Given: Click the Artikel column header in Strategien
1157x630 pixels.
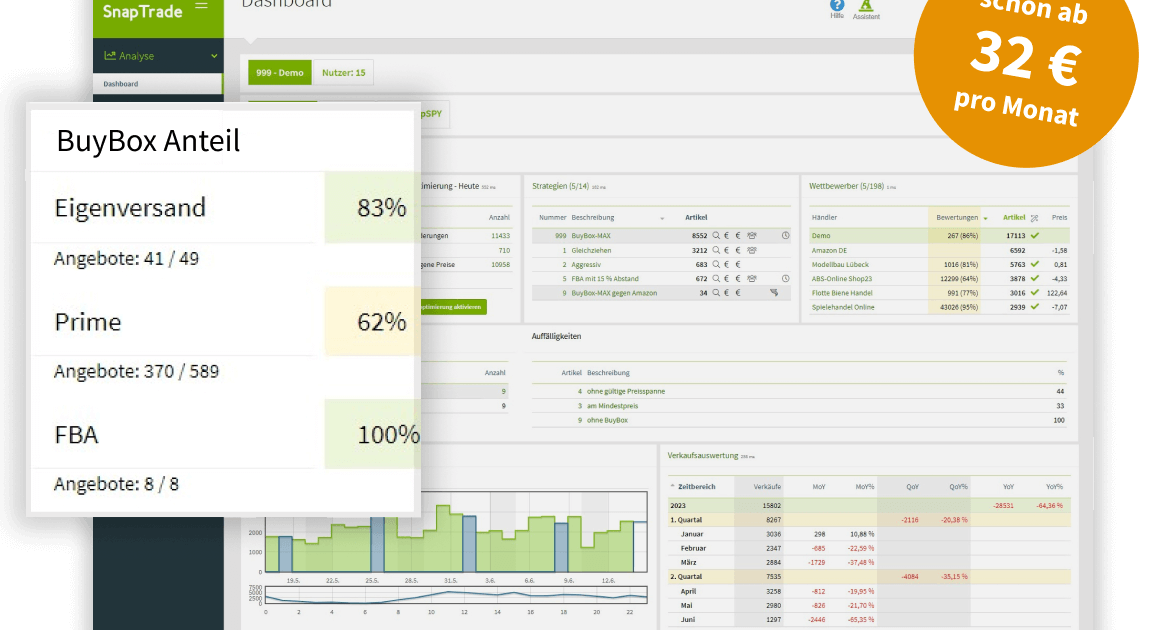Looking at the screenshot, I should [696, 218].
